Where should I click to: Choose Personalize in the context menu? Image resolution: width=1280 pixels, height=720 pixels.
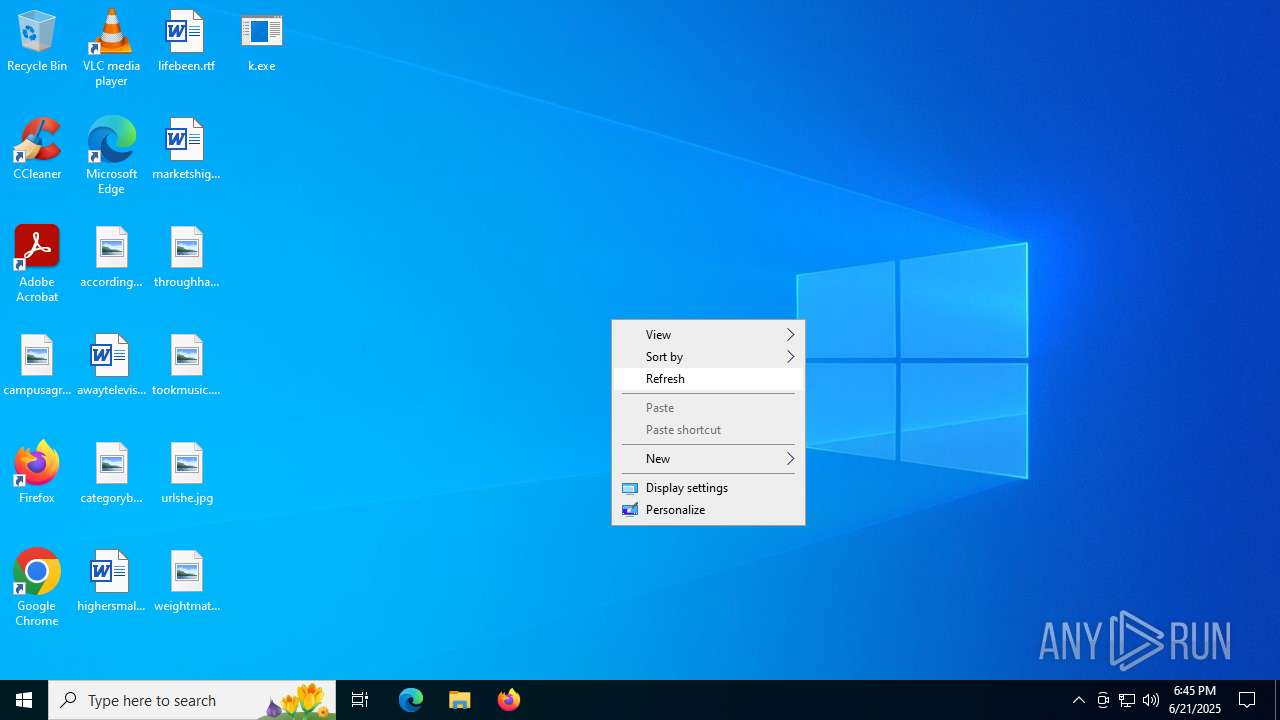(x=708, y=510)
